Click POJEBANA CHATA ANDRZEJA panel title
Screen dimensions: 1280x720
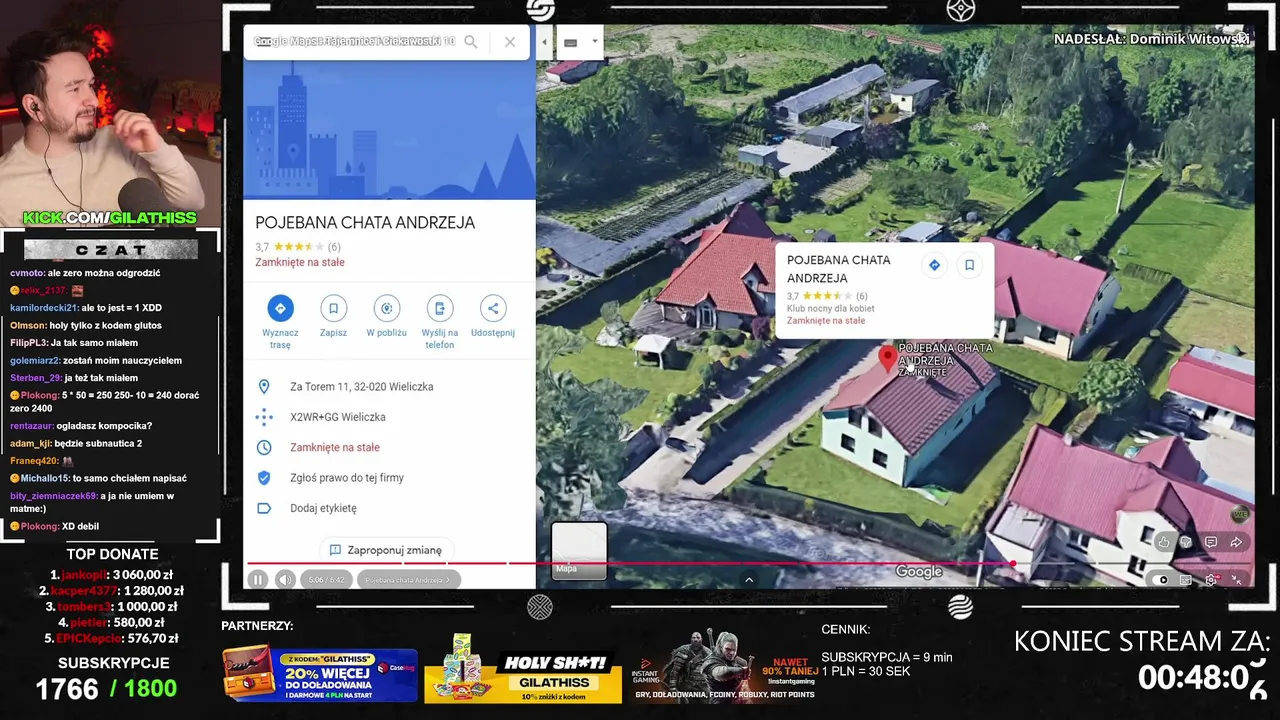pyautogui.click(x=365, y=223)
